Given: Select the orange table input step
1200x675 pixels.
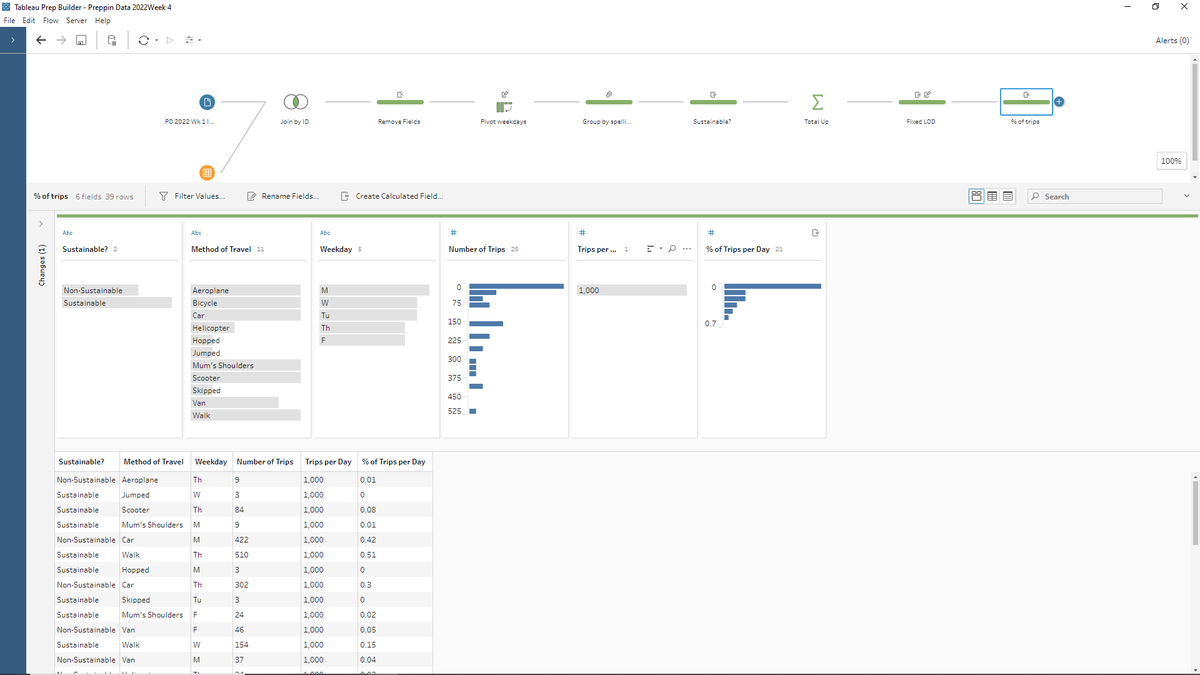Looking at the screenshot, I should click(206, 173).
